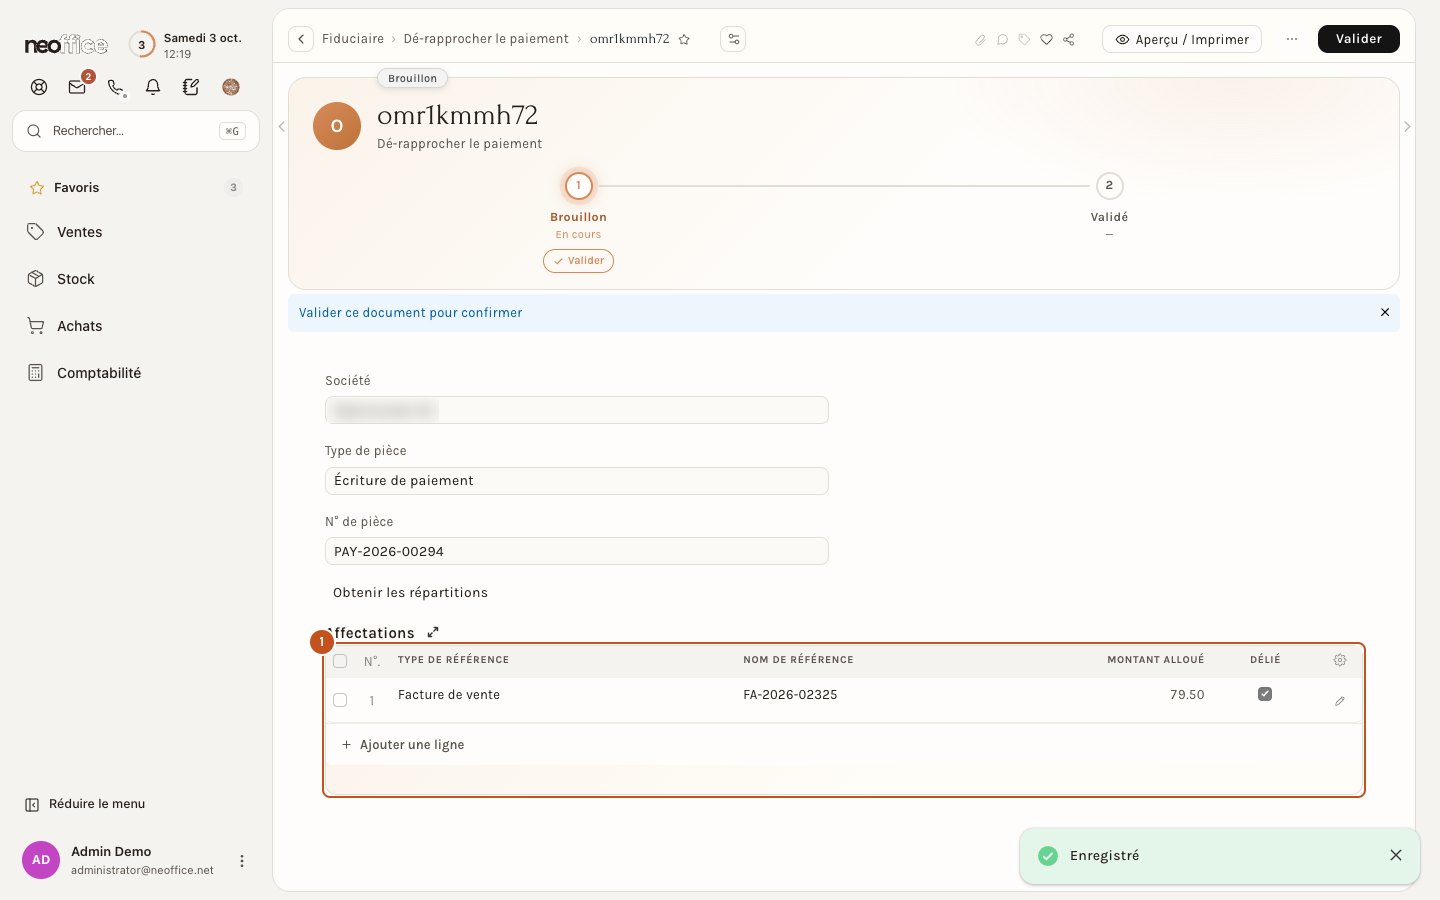
Task: Click Obtenir les répartitions
Action: [410, 593]
